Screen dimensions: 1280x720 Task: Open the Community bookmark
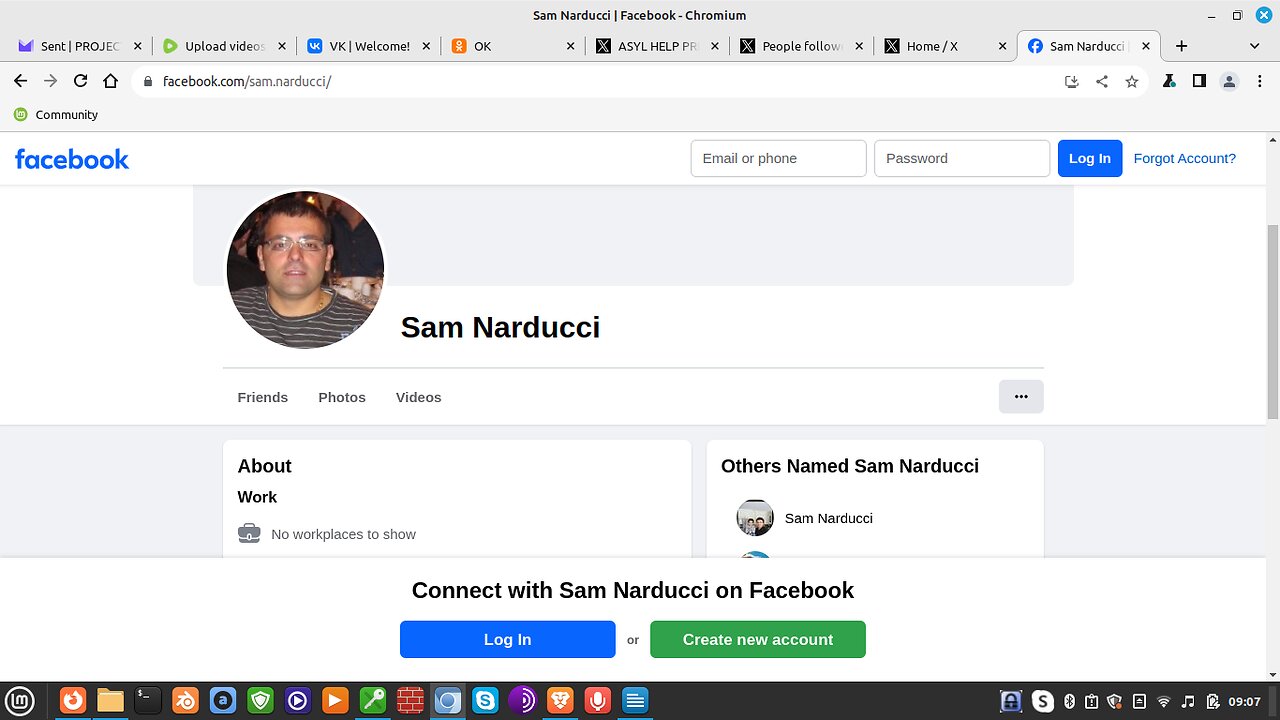click(x=56, y=115)
